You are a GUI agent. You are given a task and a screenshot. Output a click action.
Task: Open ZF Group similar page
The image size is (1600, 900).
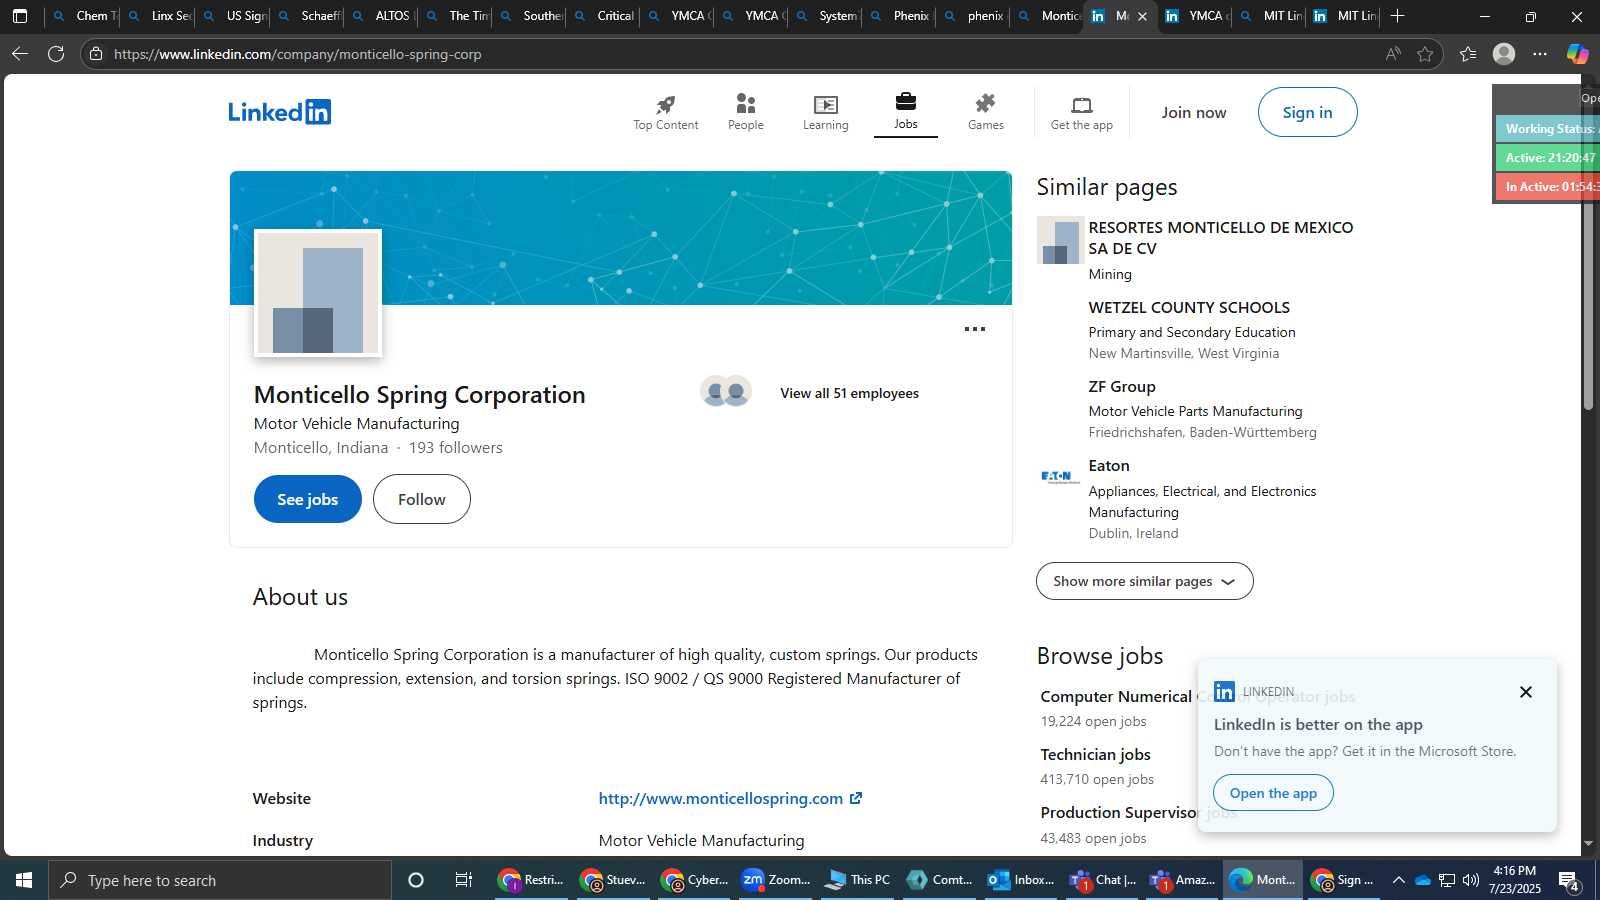point(1121,386)
